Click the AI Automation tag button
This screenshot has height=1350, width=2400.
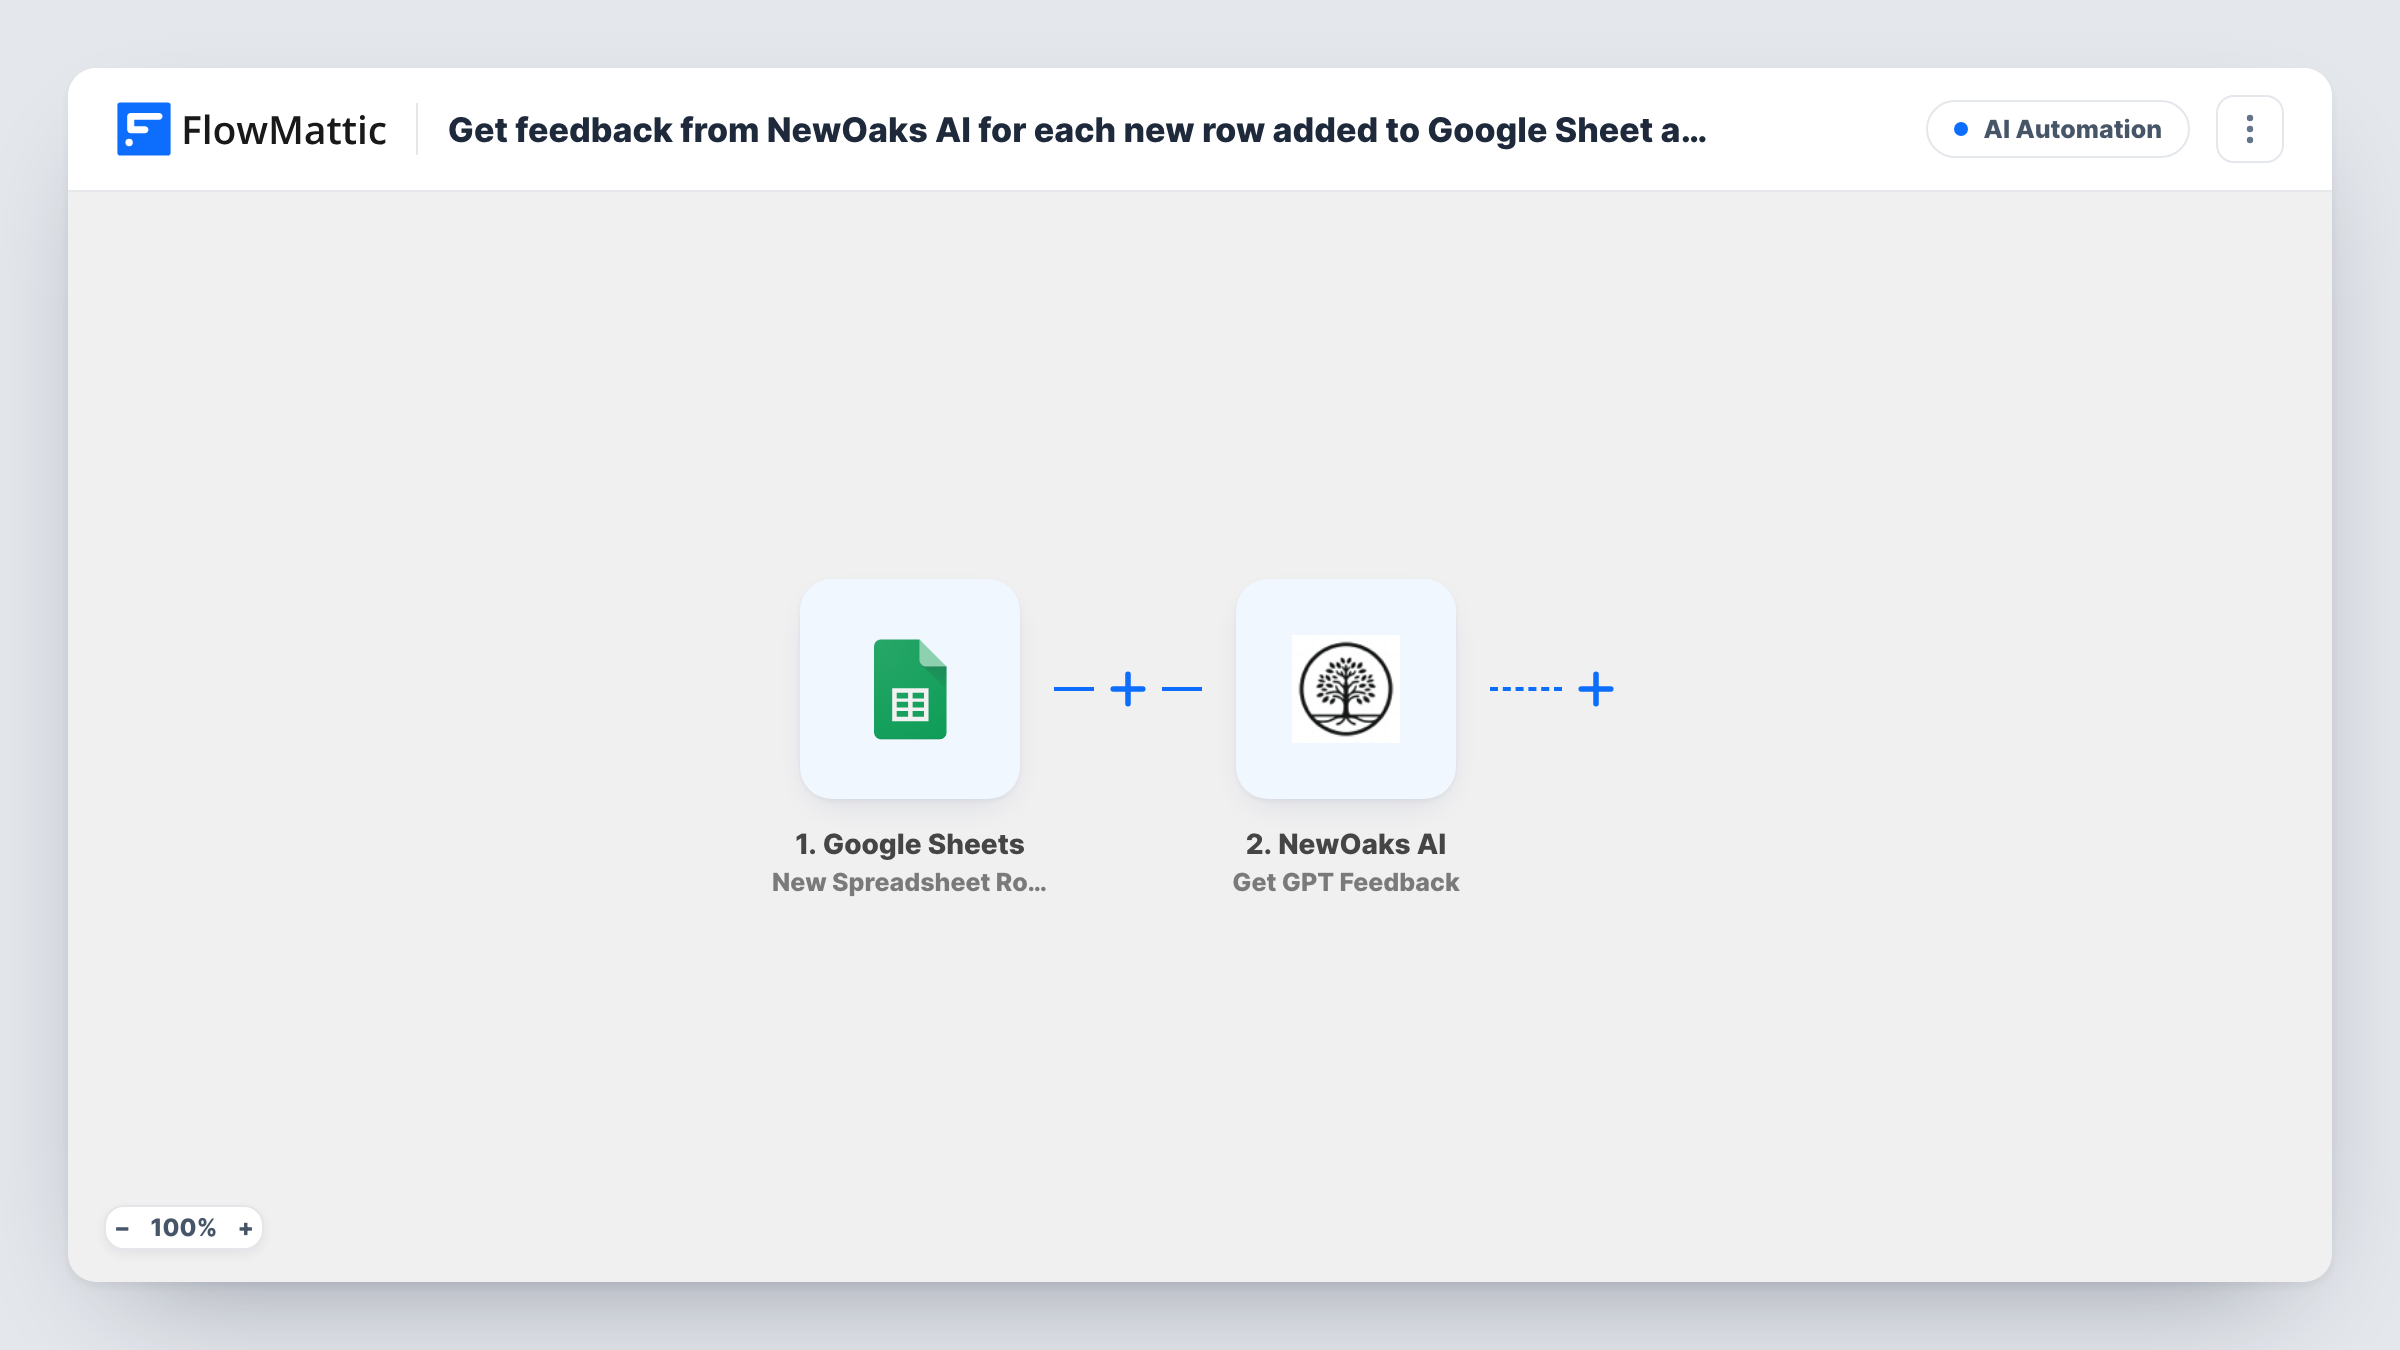click(x=2057, y=129)
